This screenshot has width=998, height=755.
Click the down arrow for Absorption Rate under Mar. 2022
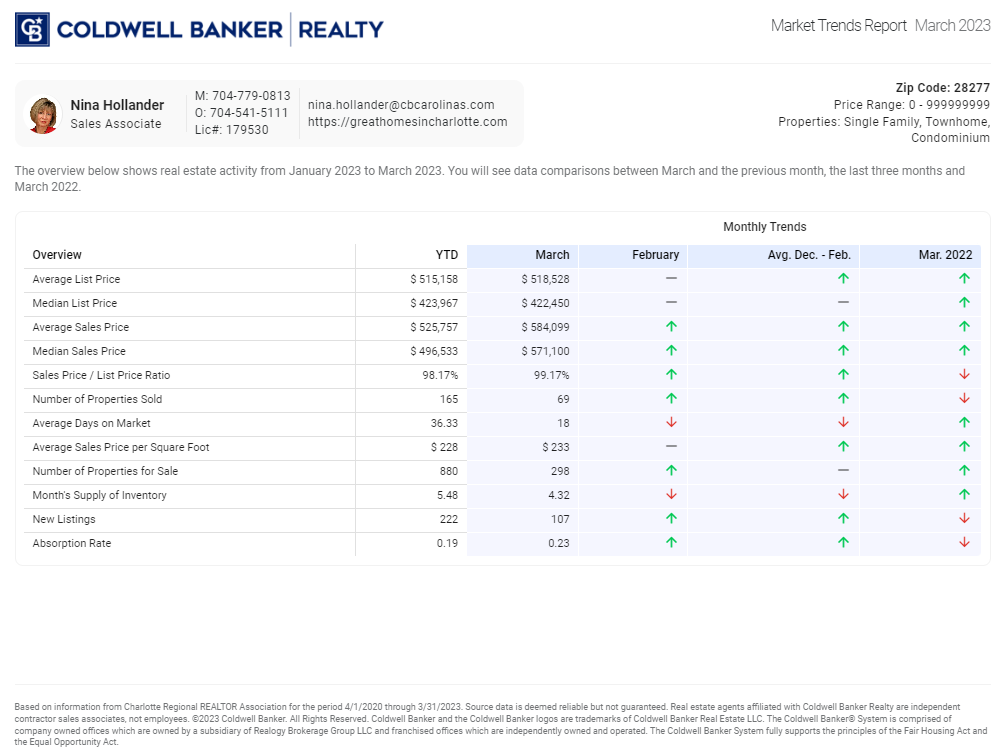(x=963, y=543)
